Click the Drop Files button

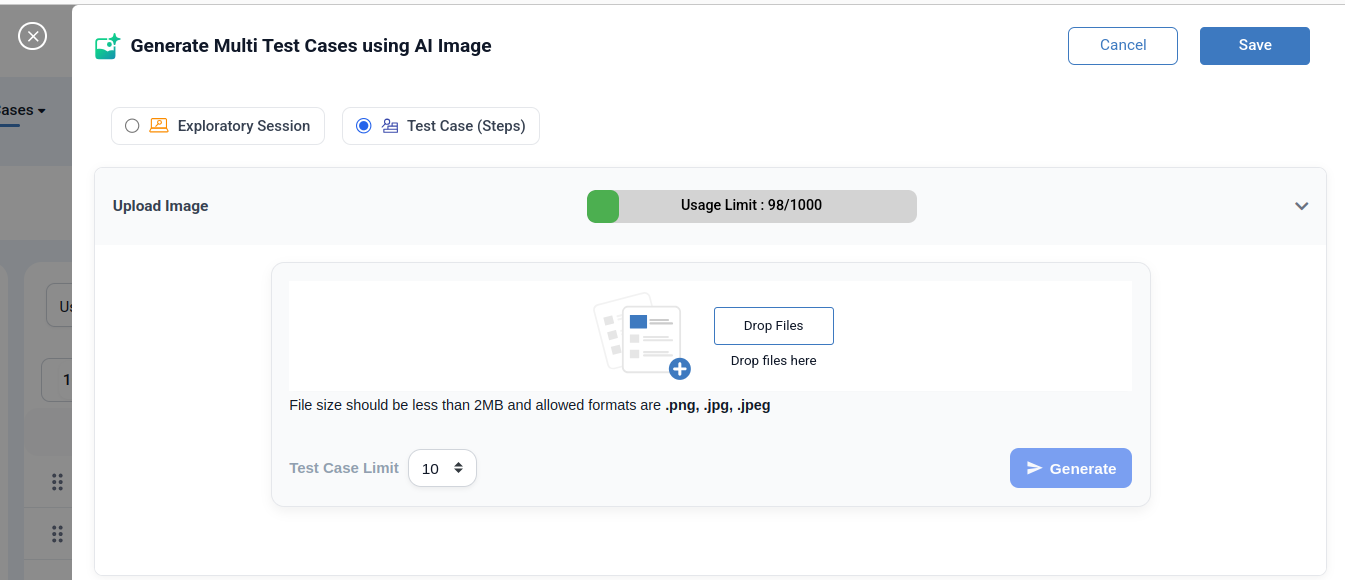773,325
